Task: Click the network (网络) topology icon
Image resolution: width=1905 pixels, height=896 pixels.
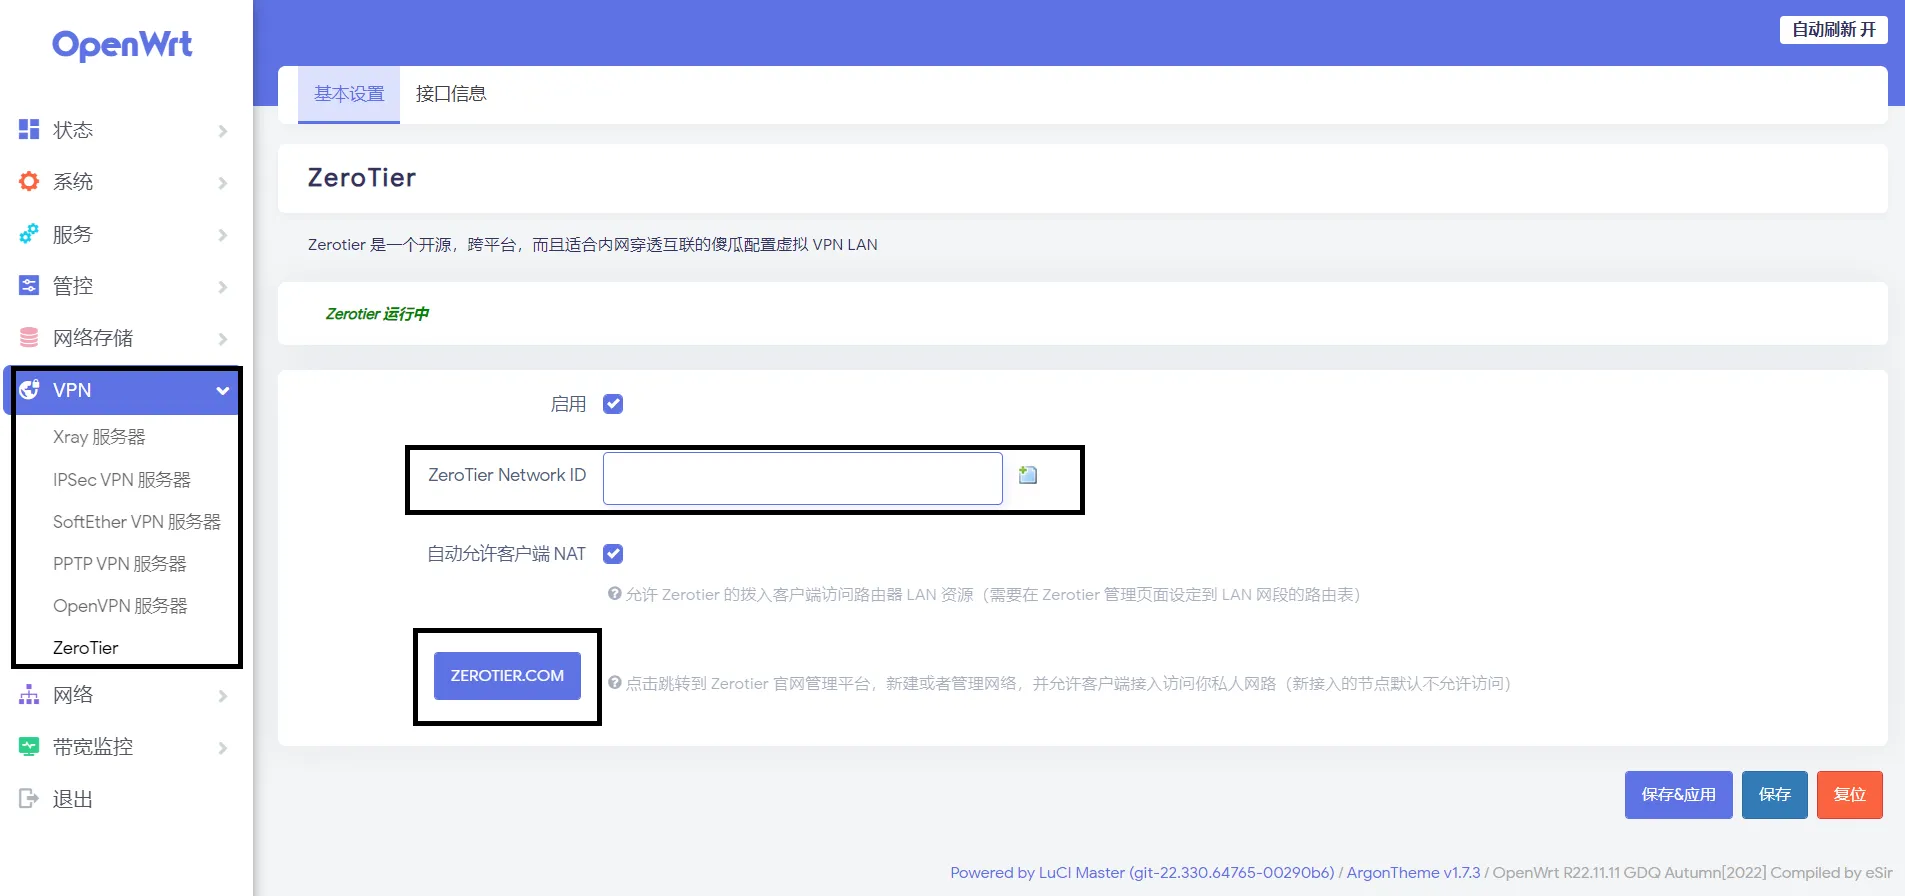Action: [29, 695]
